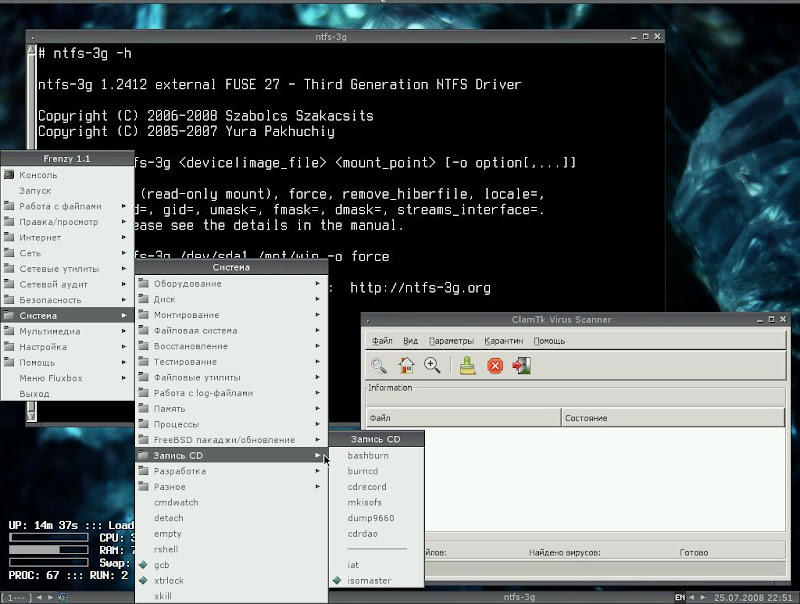Expand the Монтирование submenu
Viewport: 800px width, 604px height.
click(186, 315)
